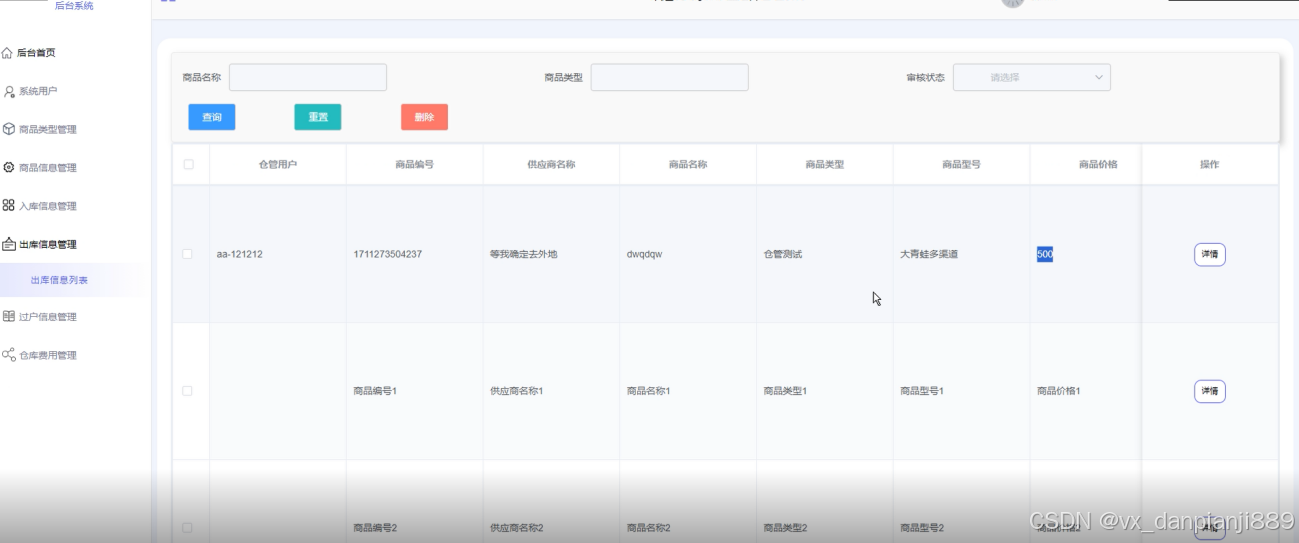Screen dimensions: 1299x543
Task: Click the 商品价格 column header
Action: (x=1098, y=164)
